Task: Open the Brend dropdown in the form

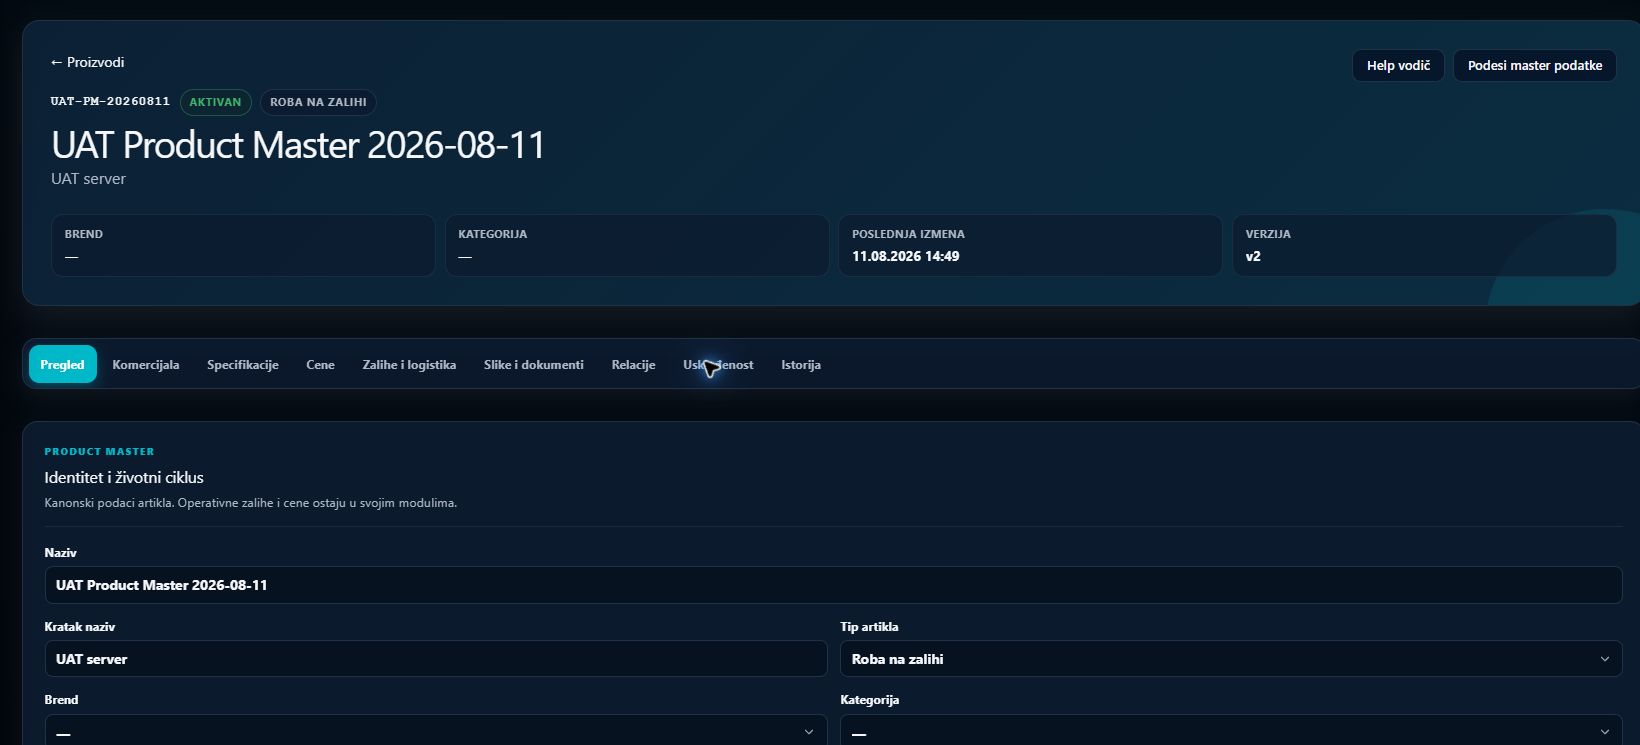Action: [x=436, y=732]
